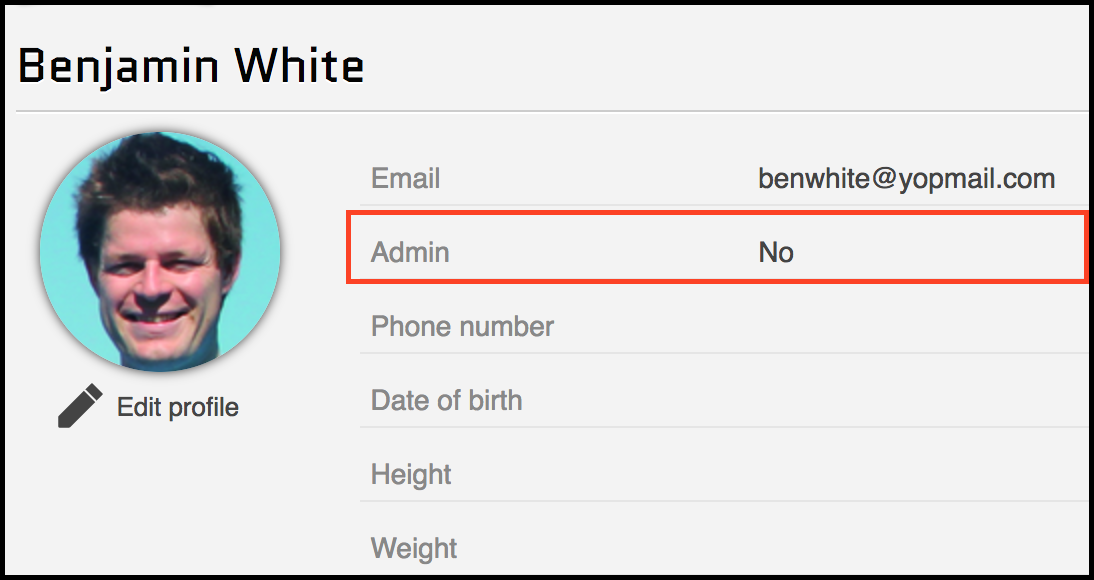This screenshot has width=1094, height=580.
Task: Click the empty Date of birth value area
Action: [x=900, y=401]
